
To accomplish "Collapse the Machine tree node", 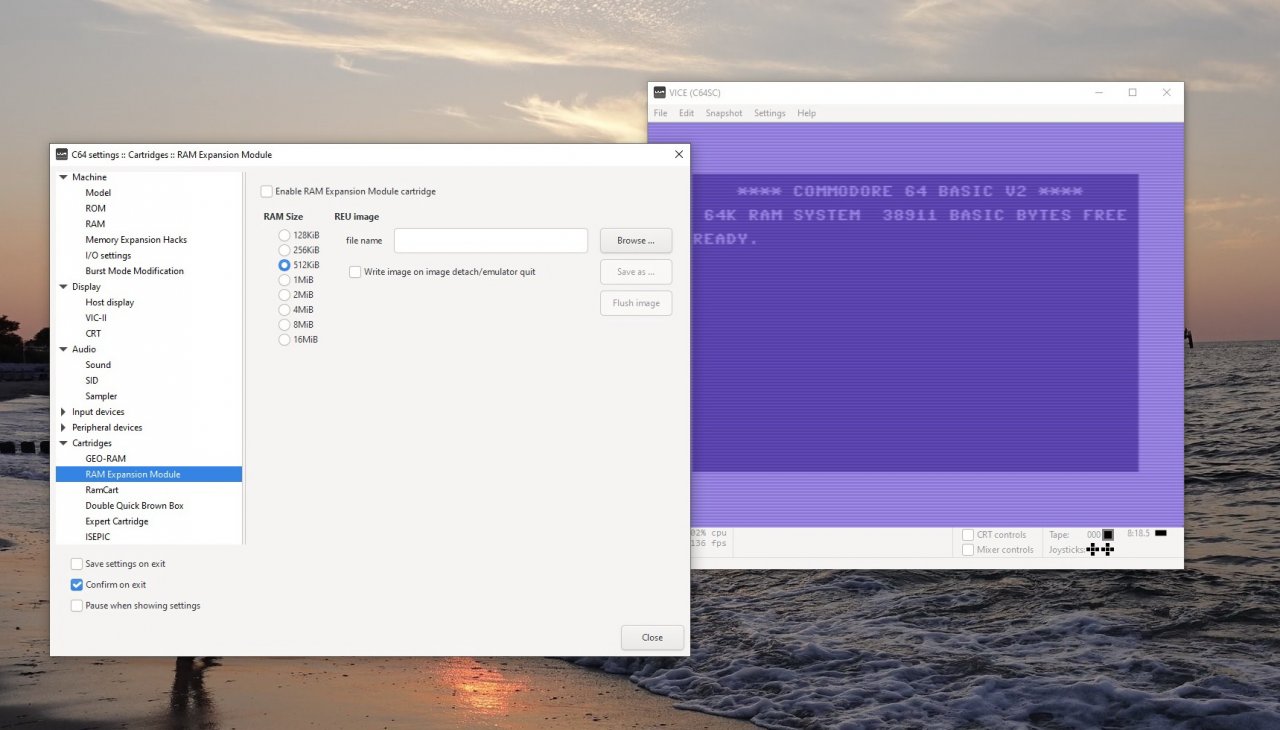I will click(x=63, y=177).
